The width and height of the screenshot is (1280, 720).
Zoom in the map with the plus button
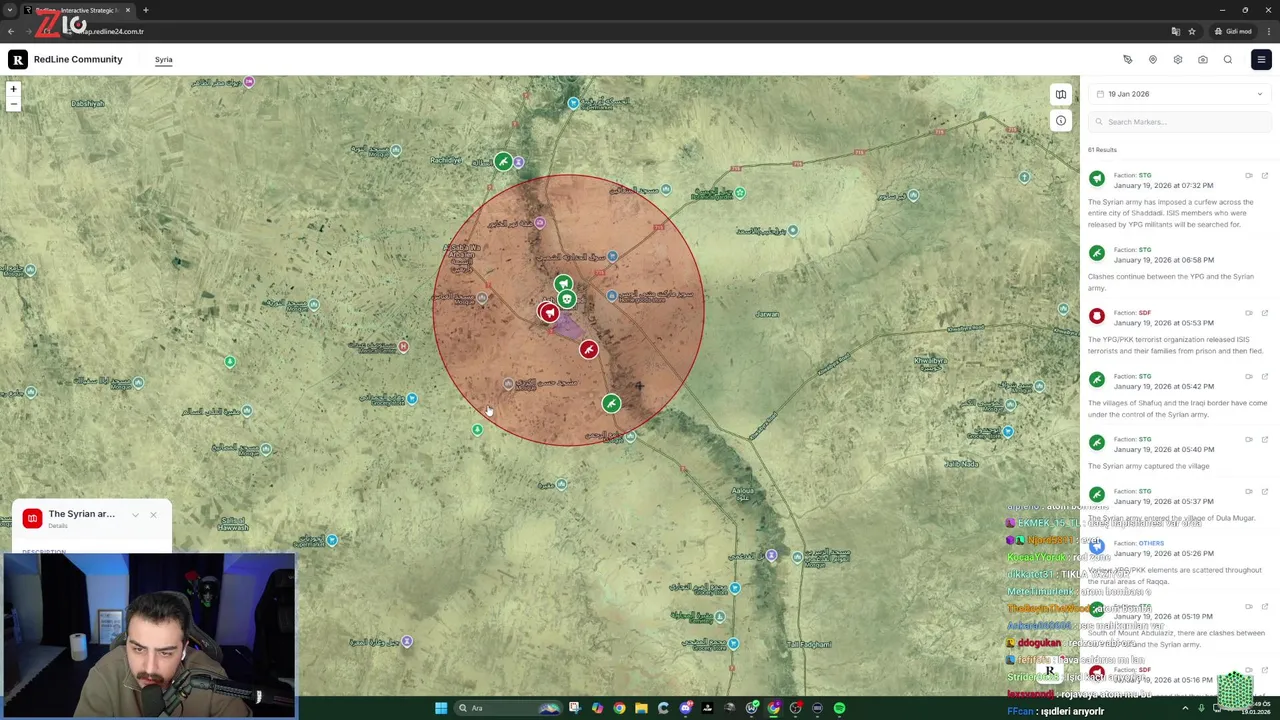(x=13, y=89)
